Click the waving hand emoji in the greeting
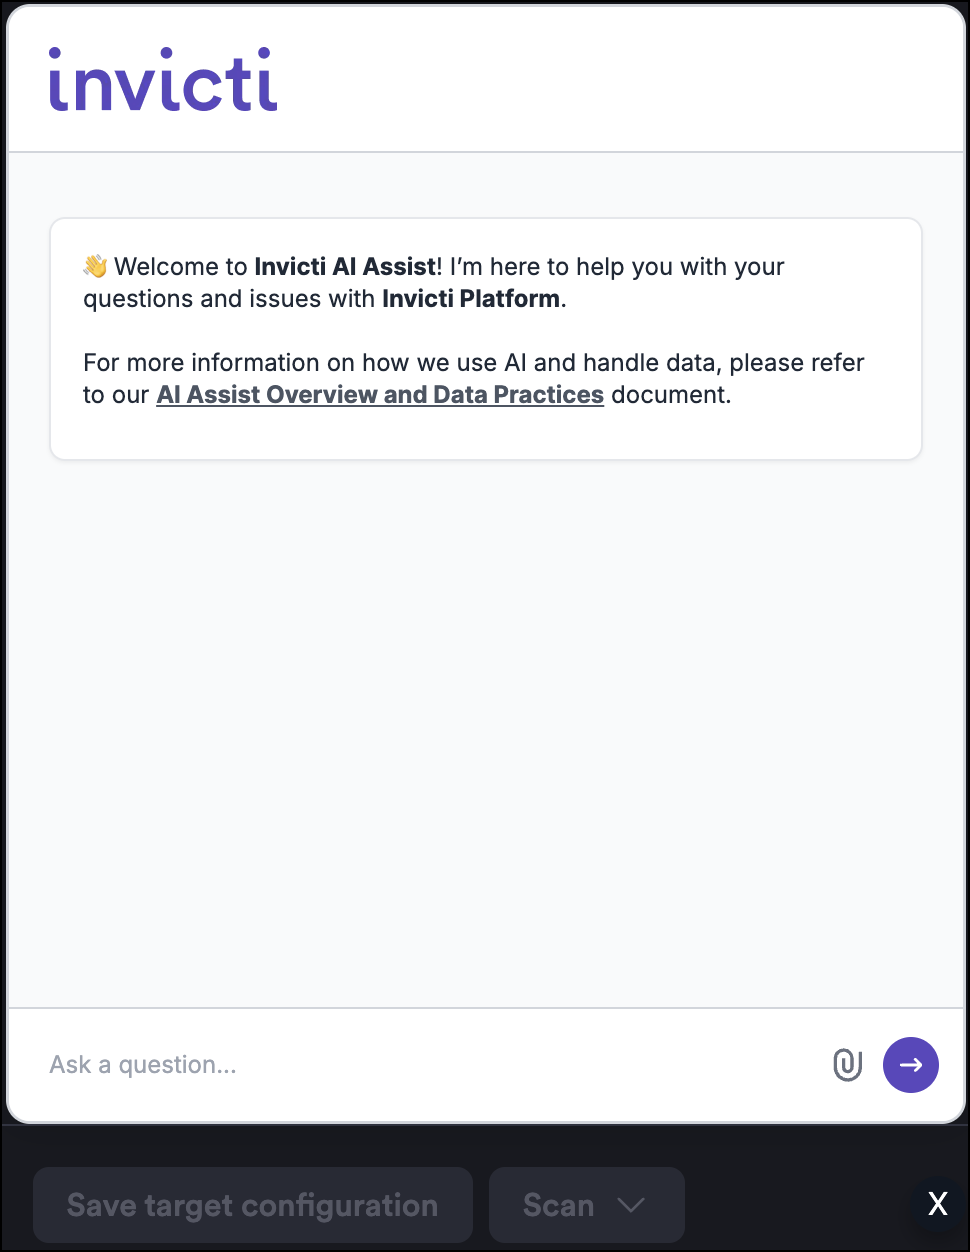 coord(93,265)
